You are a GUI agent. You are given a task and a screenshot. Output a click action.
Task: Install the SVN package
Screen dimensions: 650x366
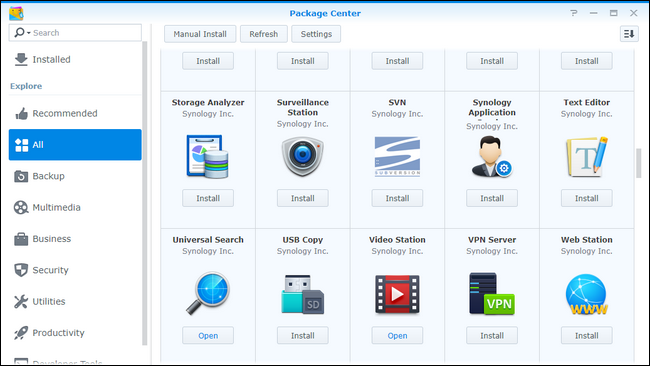coord(397,198)
